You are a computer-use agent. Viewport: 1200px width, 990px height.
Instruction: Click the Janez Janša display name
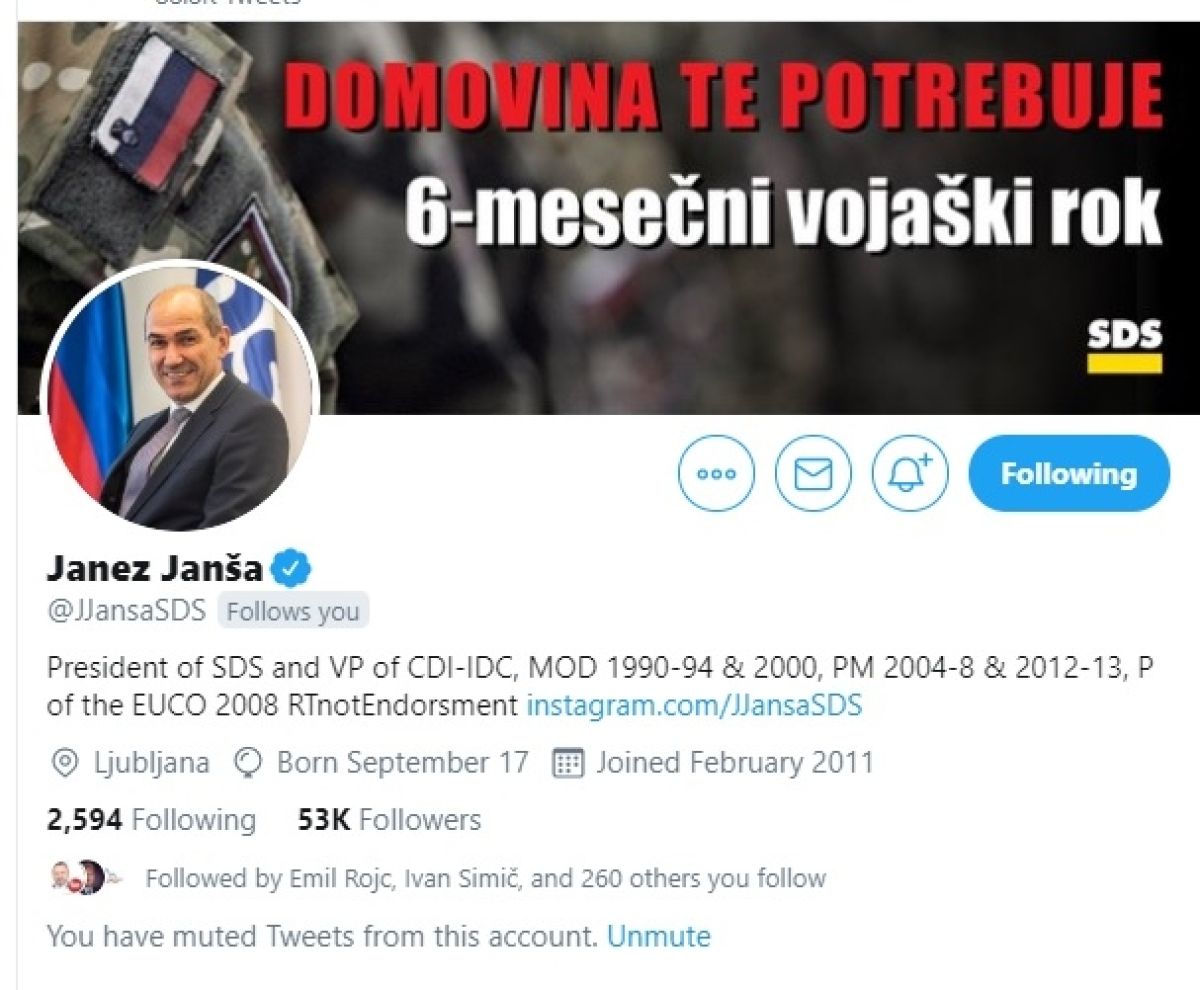point(155,569)
